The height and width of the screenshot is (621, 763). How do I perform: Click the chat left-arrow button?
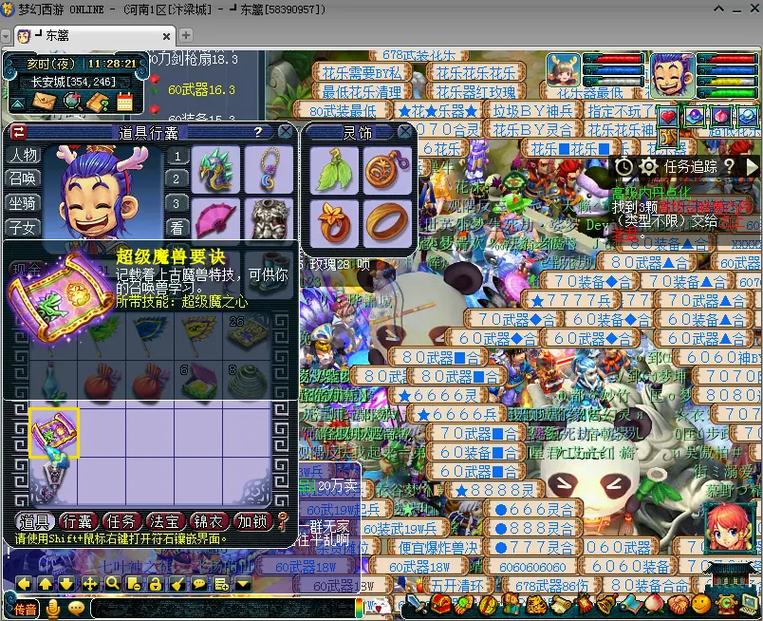(23, 584)
